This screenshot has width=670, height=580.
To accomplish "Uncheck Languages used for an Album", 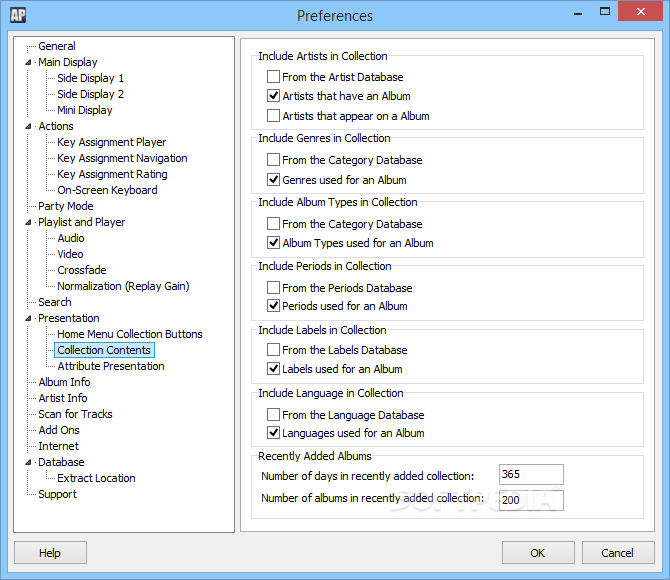I will [273, 433].
